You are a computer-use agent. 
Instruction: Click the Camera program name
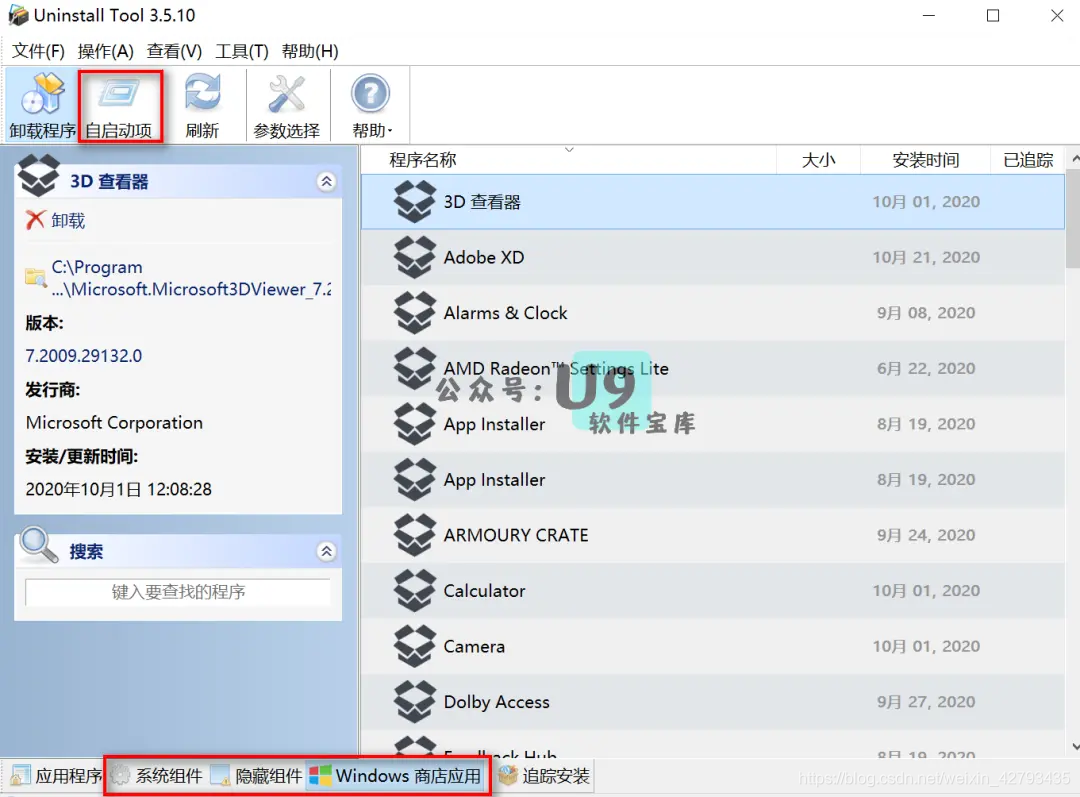pyautogui.click(x=474, y=646)
